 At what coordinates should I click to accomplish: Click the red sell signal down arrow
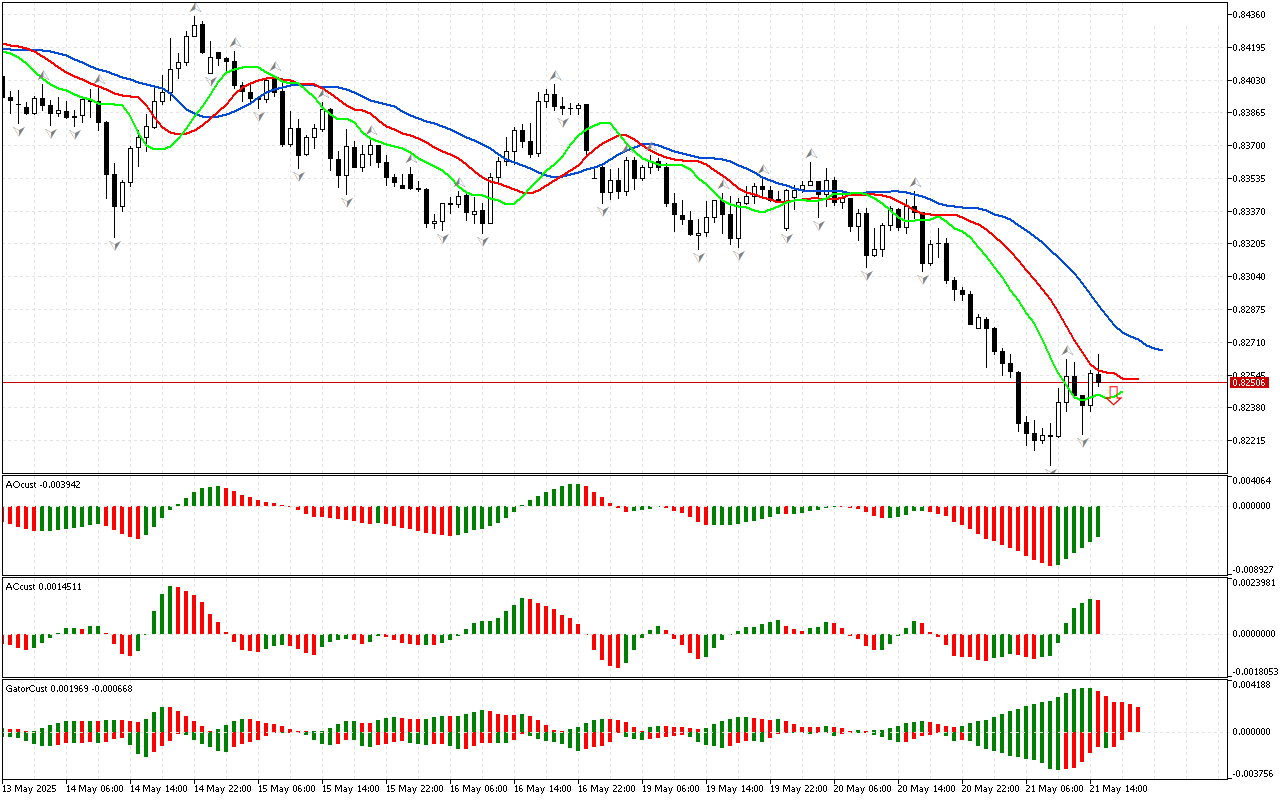(x=1114, y=395)
